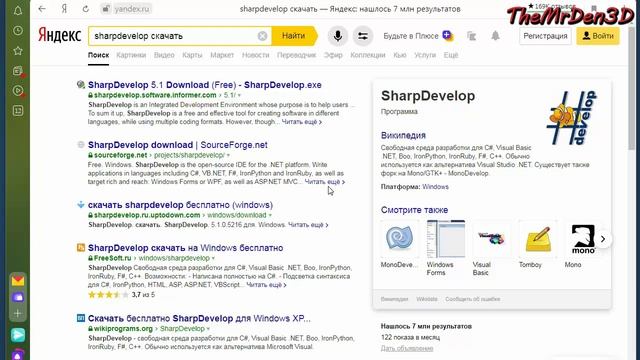
Task: Click the SharpDevelop logo image
Action: click(572, 118)
